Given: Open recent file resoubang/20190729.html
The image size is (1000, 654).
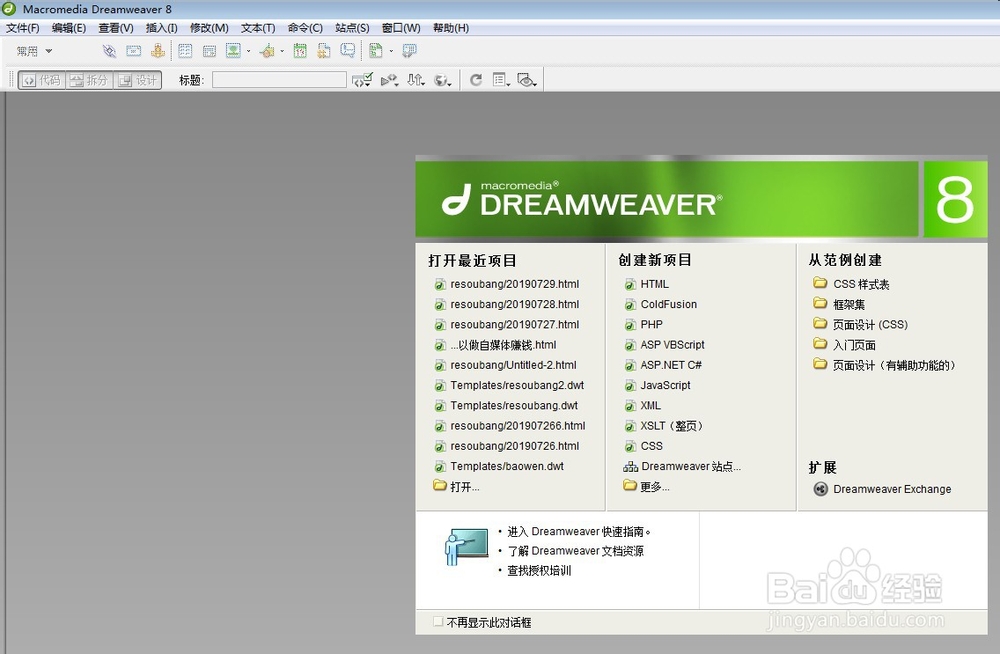Looking at the screenshot, I should click(514, 285).
